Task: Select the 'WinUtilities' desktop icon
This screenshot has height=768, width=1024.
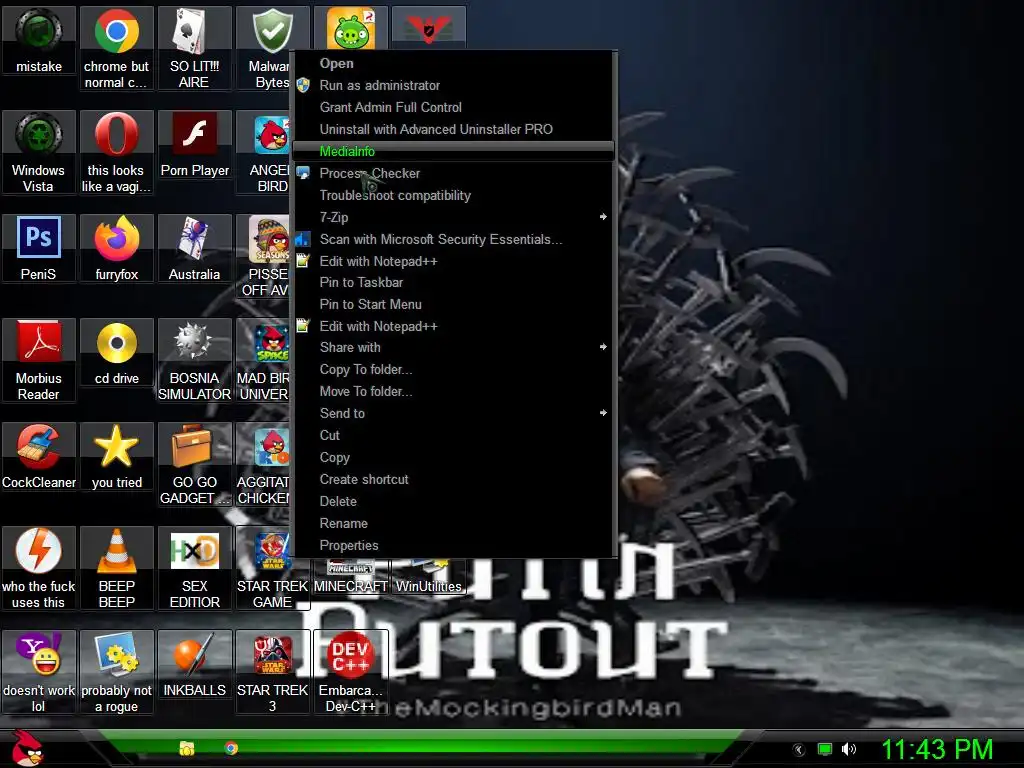Action: click(x=428, y=577)
